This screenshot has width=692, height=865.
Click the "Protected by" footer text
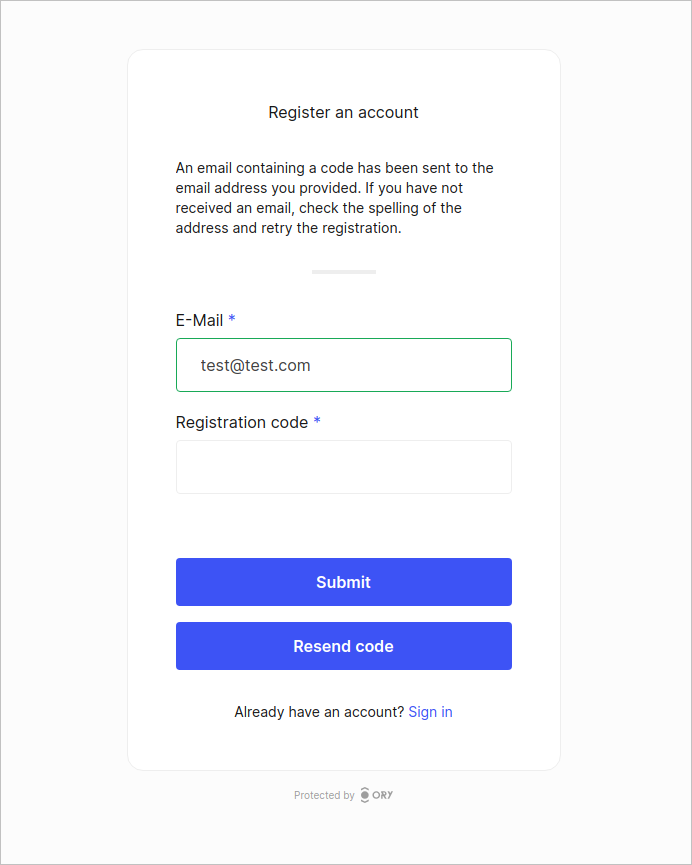coord(324,795)
